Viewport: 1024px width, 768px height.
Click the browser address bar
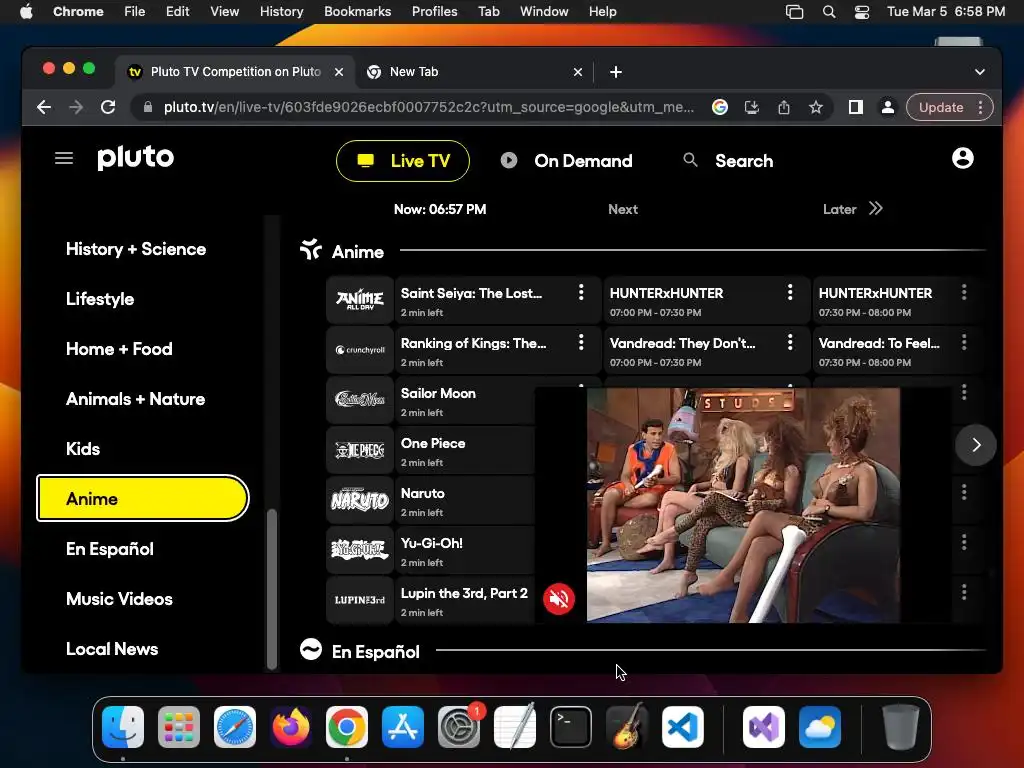click(x=428, y=107)
